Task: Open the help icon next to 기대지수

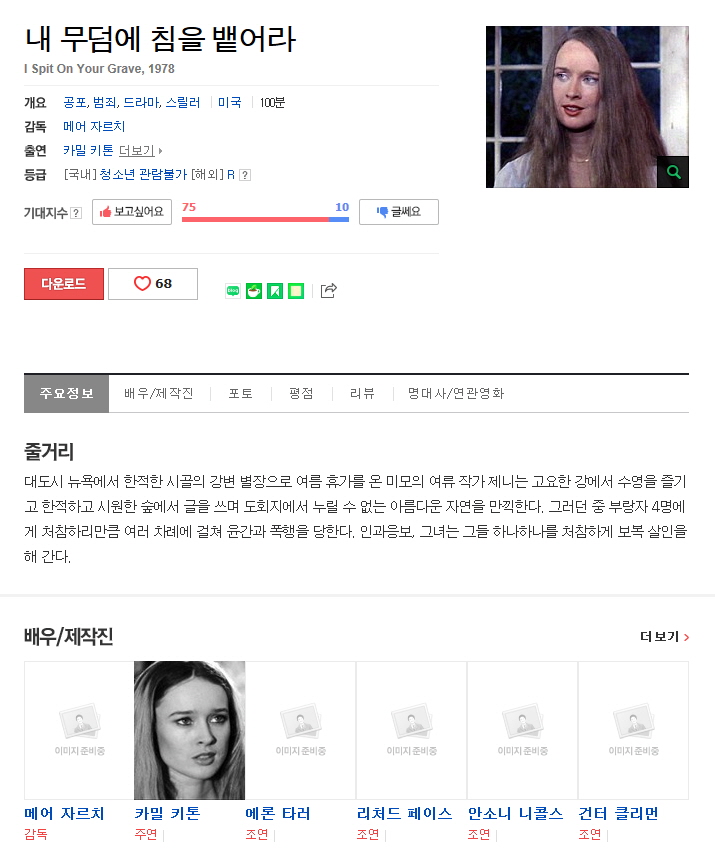Action: 77,213
